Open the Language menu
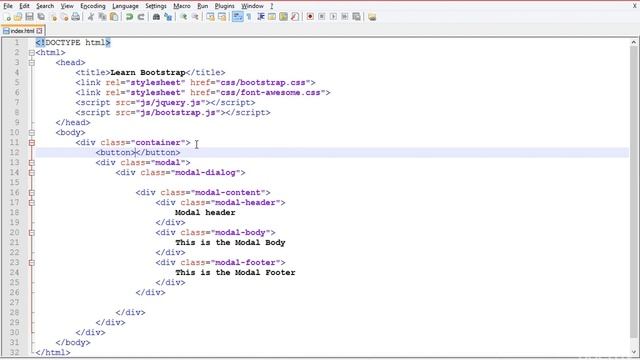The width and height of the screenshot is (640, 360). click(125, 6)
